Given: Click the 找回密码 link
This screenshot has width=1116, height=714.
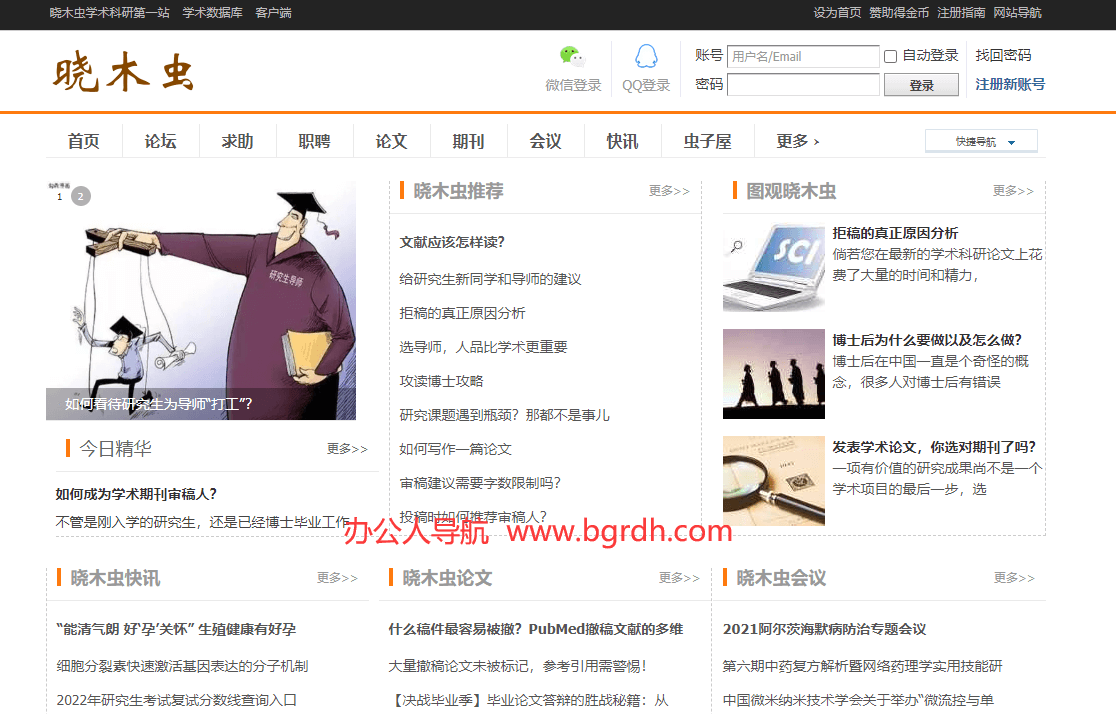Looking at the screenshot, I should [x=1003, y=56].
